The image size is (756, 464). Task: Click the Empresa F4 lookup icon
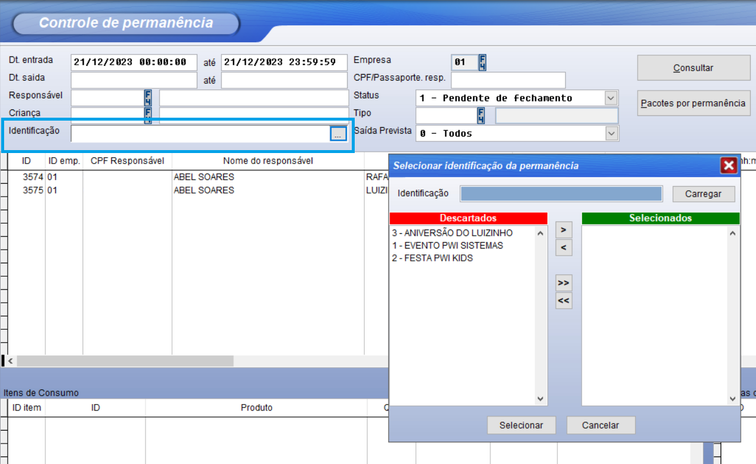482,62
